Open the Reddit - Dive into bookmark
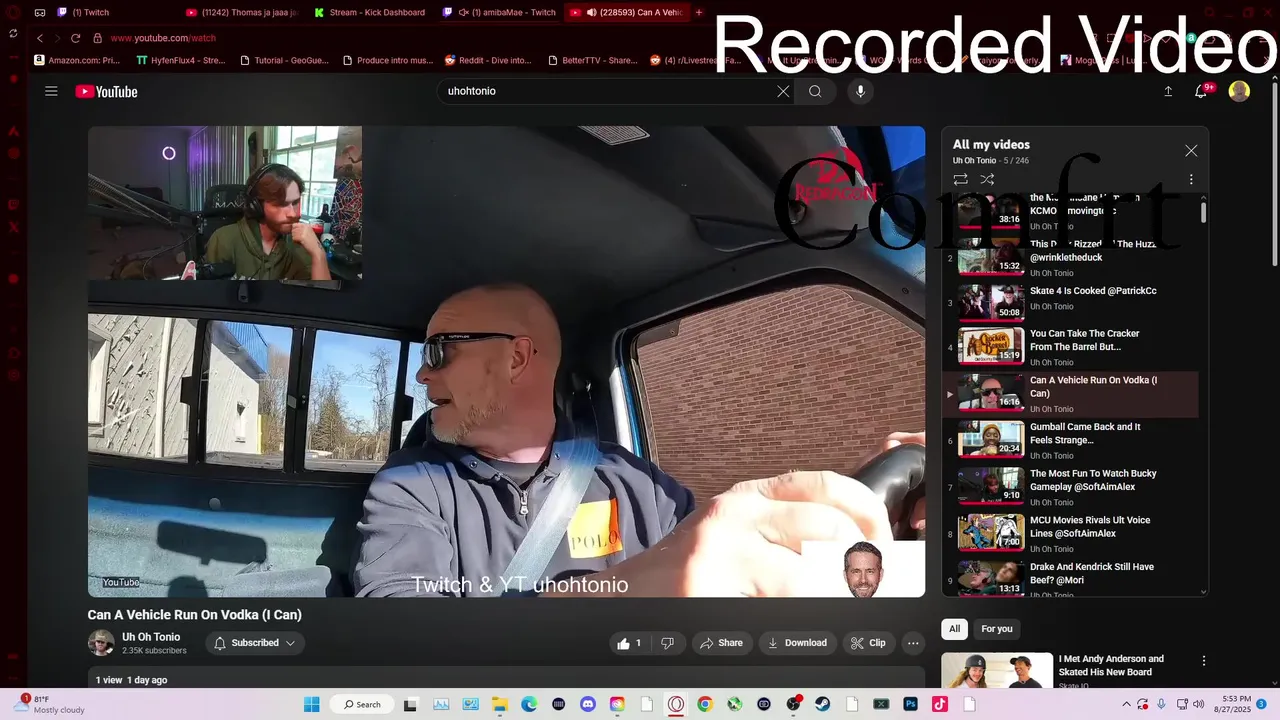This screenshot has height=720, width=1280. 488,60
